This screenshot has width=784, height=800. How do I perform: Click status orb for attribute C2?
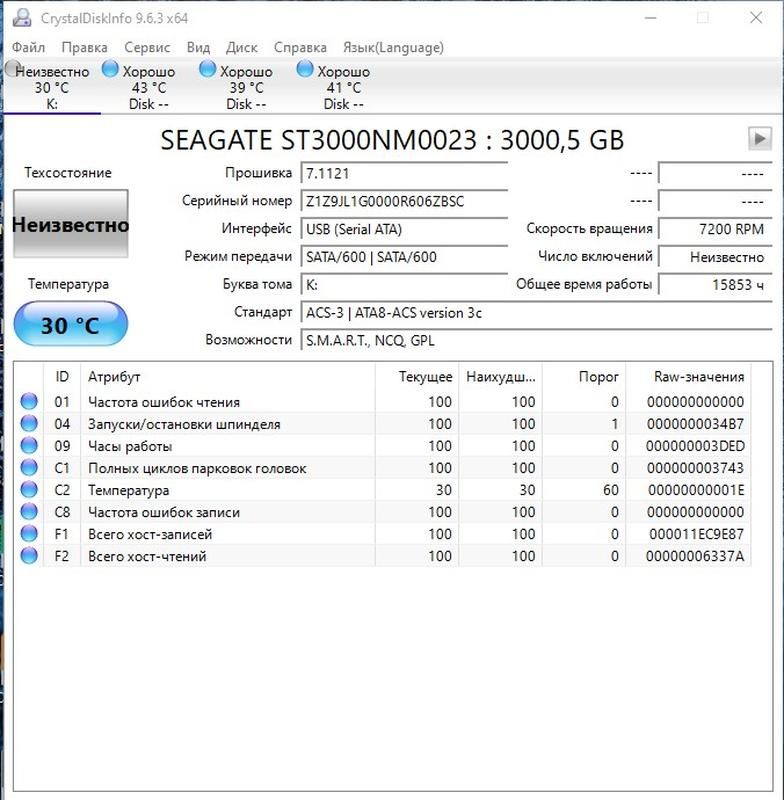29,490
